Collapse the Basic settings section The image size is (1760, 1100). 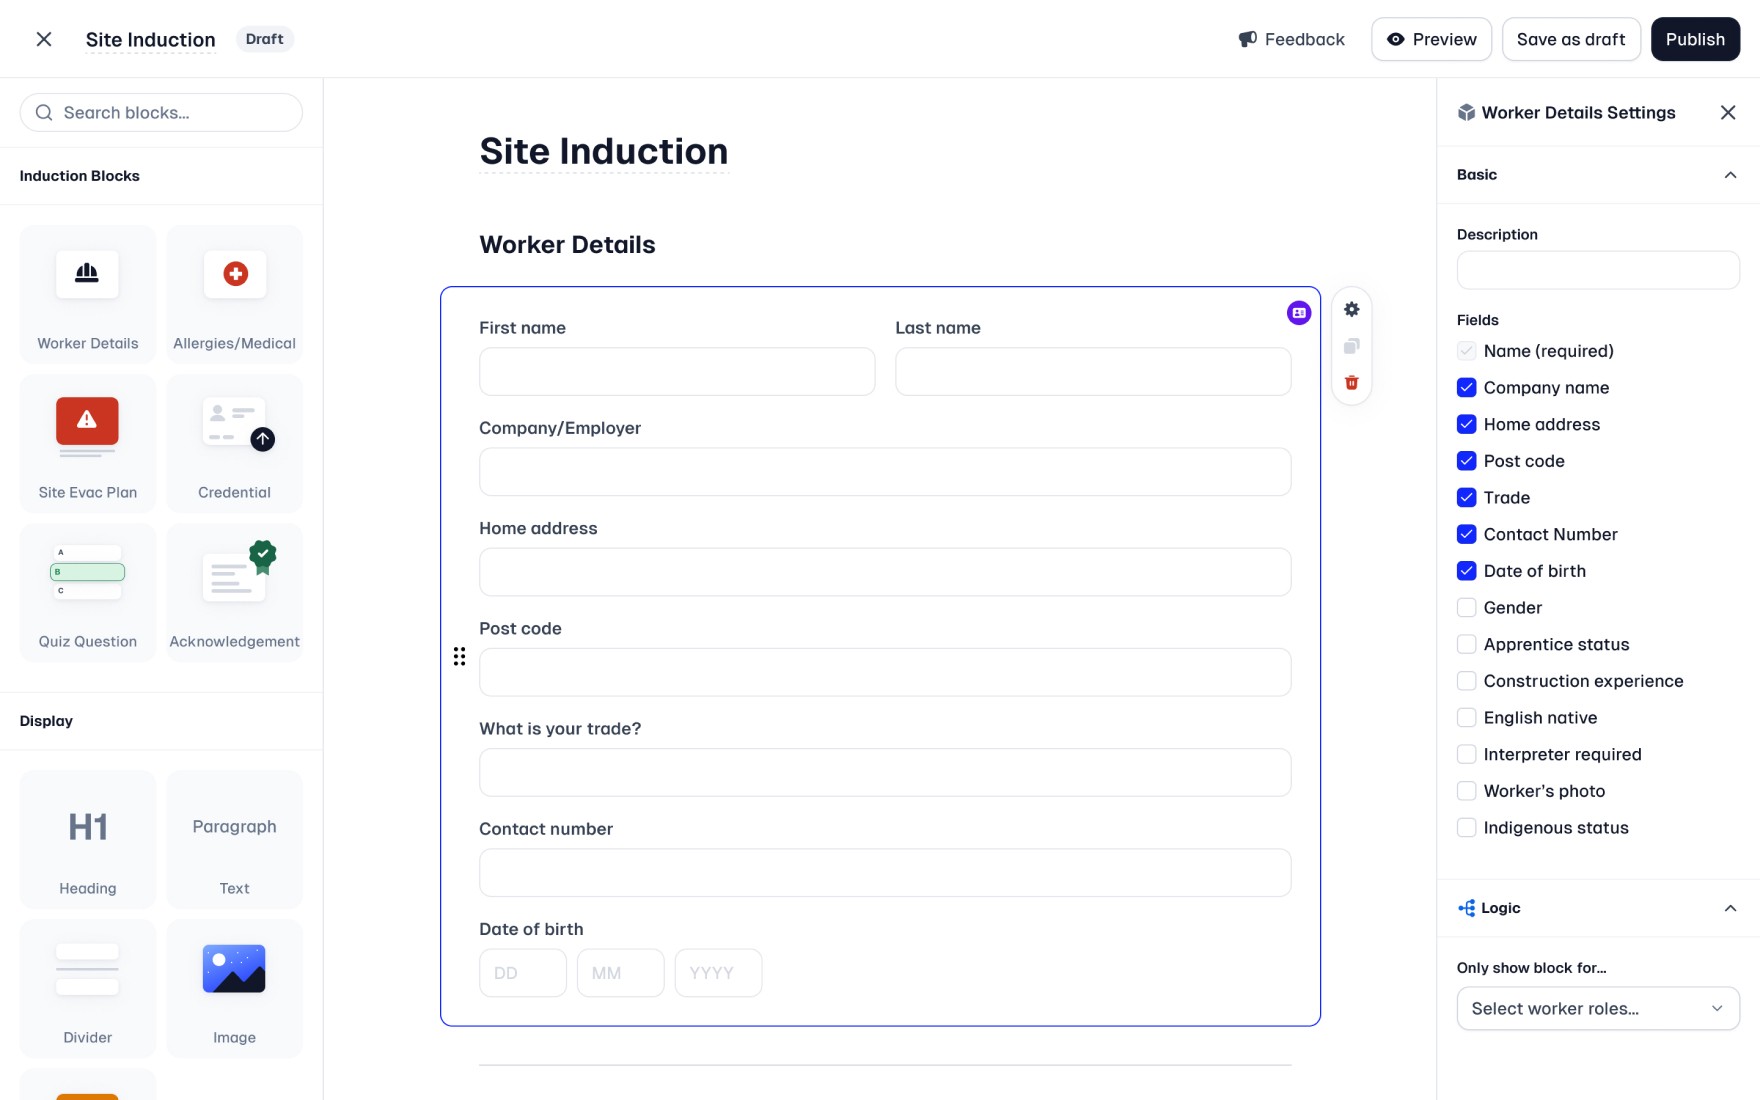point(1730,175)
